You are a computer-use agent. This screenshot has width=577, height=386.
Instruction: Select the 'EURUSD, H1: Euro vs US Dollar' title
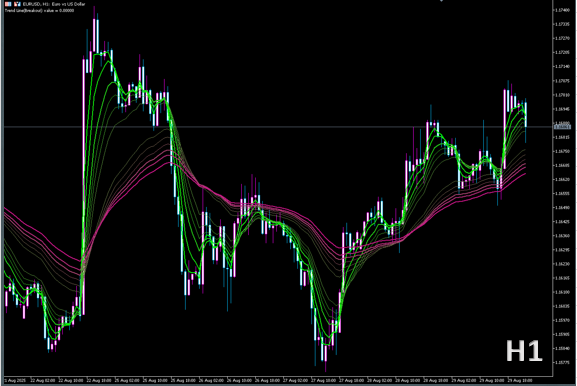click(54, 4)
